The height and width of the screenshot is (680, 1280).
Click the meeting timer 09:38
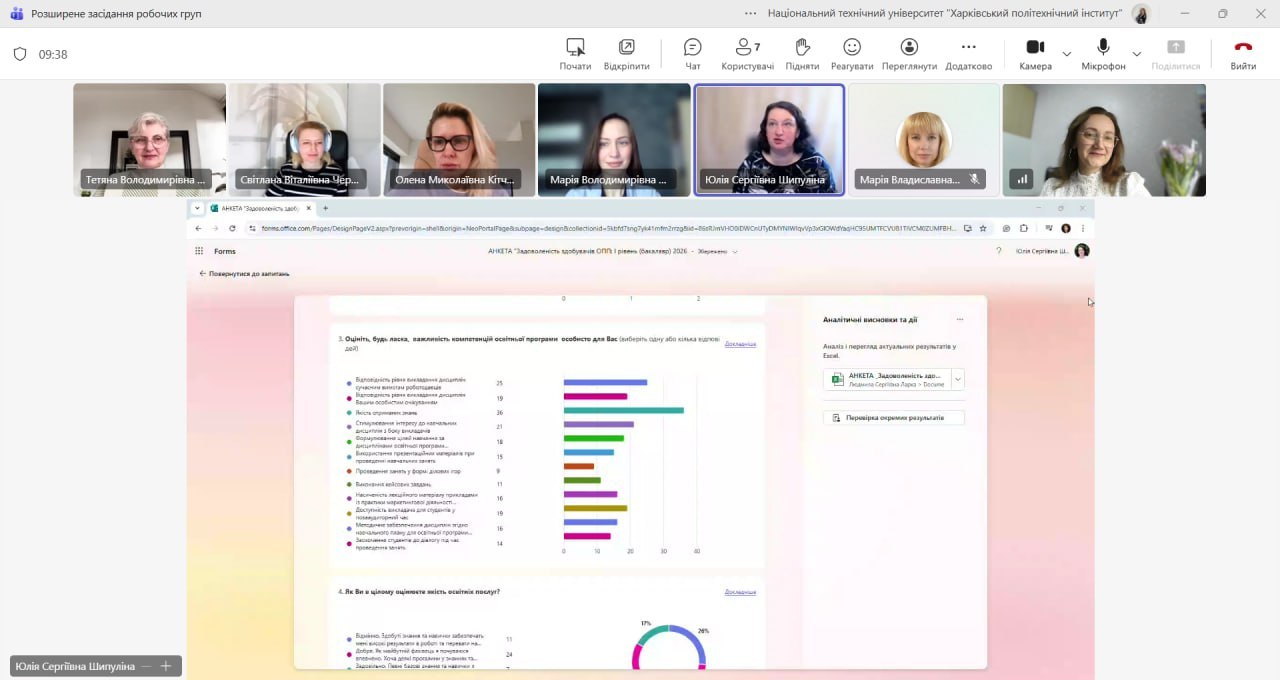(53, 54)
